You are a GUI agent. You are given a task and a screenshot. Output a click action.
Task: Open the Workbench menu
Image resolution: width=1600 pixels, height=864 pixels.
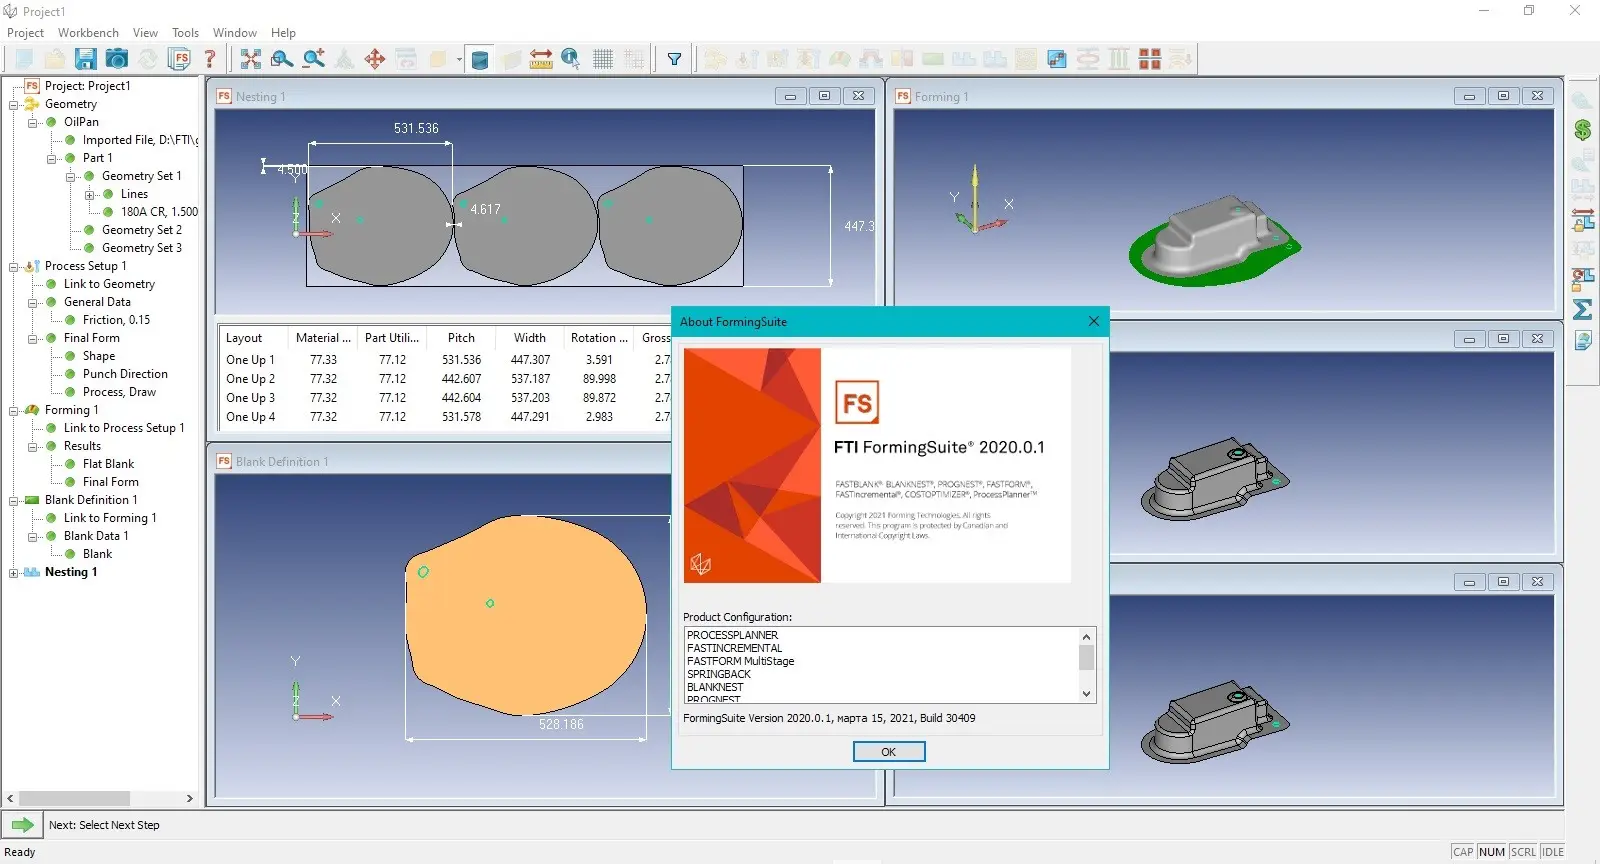click(x=88, y=32)
